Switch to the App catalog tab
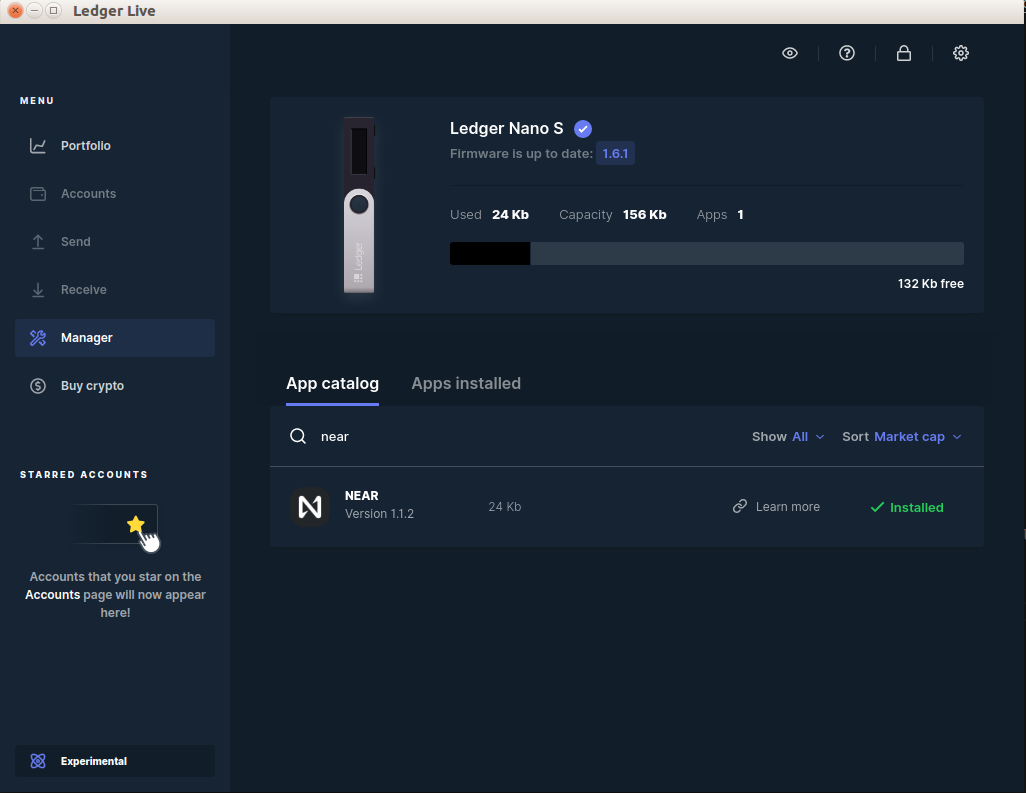This screenshot has height=793, width=1026. coord(332,383)
